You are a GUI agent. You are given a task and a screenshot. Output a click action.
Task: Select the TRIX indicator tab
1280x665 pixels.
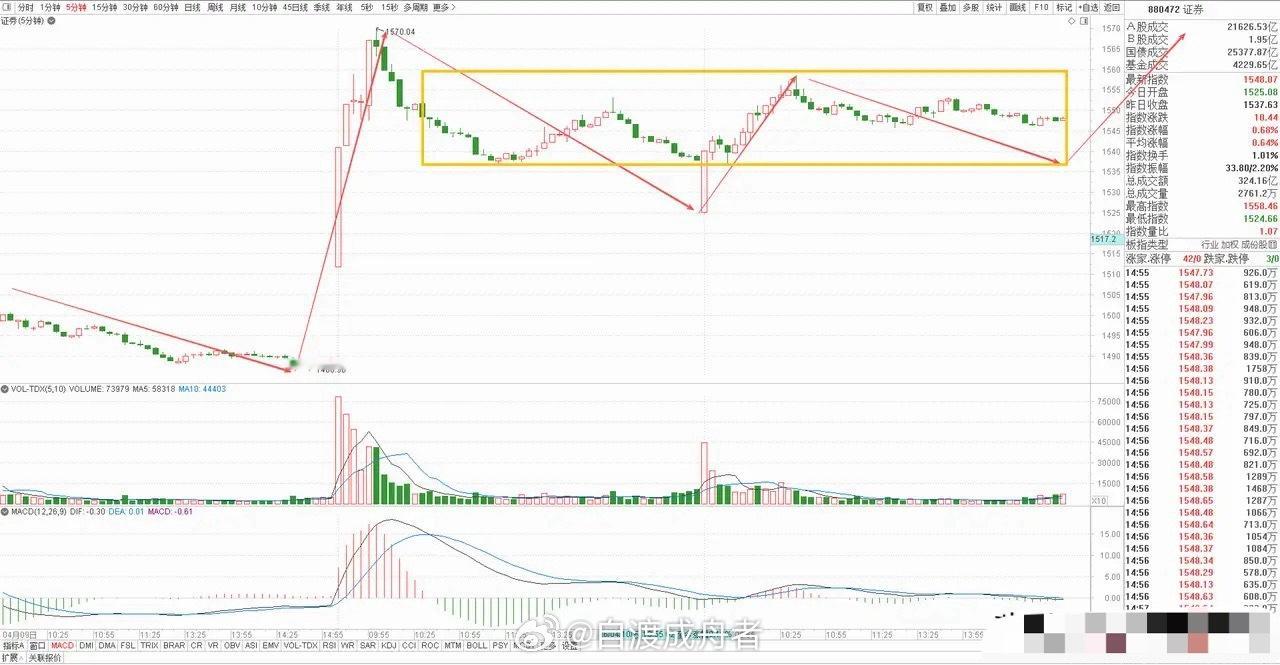[150, 646]
